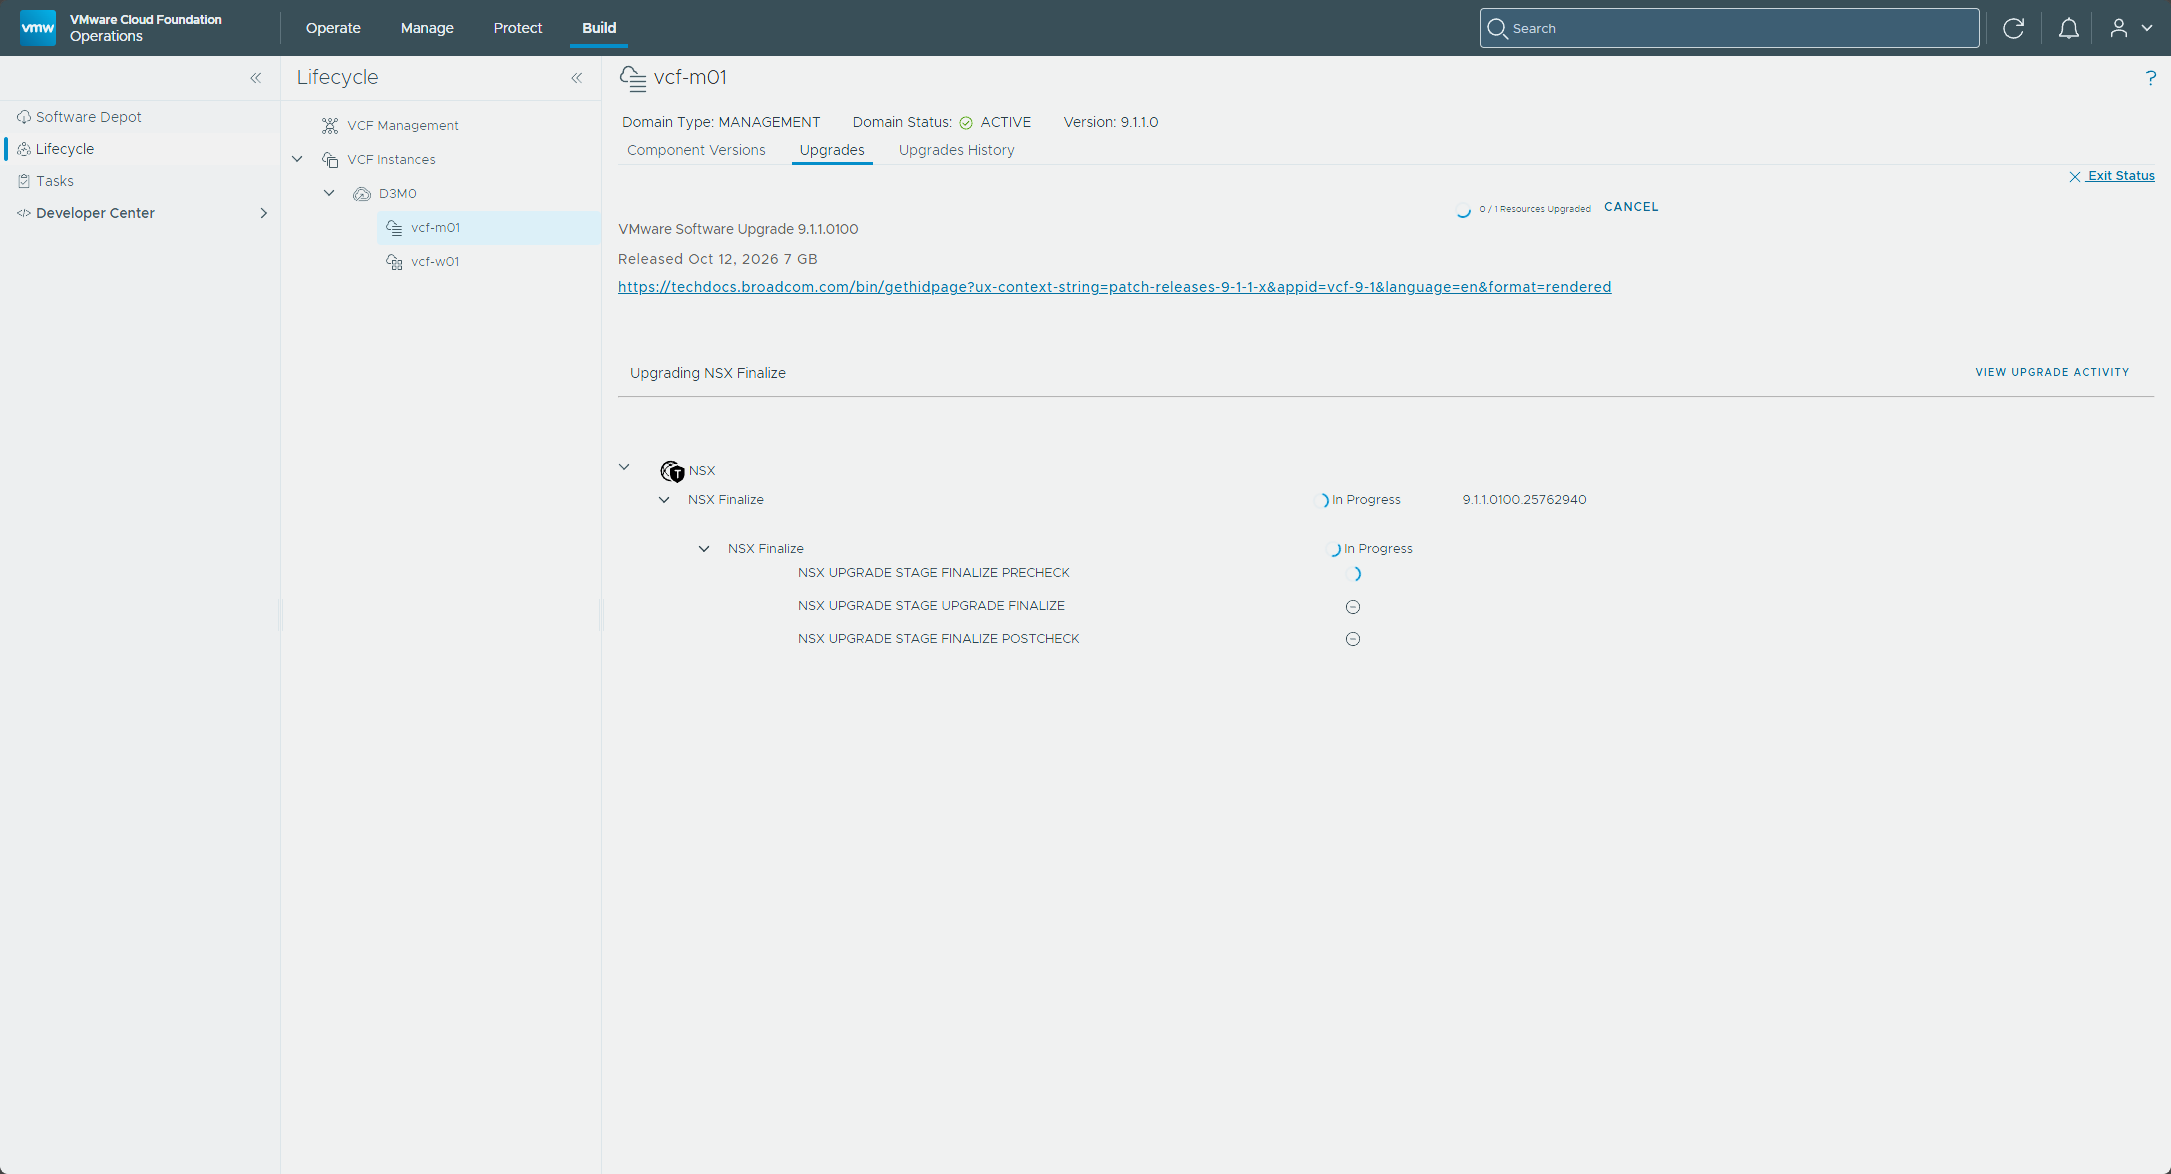Click the Lifecycle sidebar icon
This screenshot has width=2171, height=1174.
click(24, 149)
